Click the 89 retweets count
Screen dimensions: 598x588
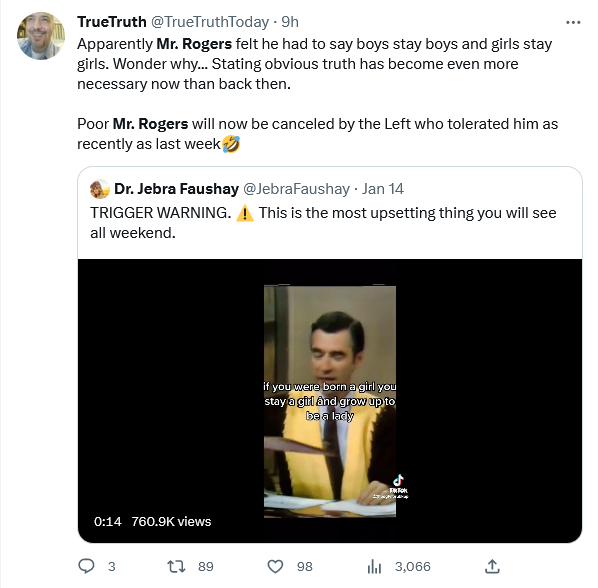click(x=206, y=567)
